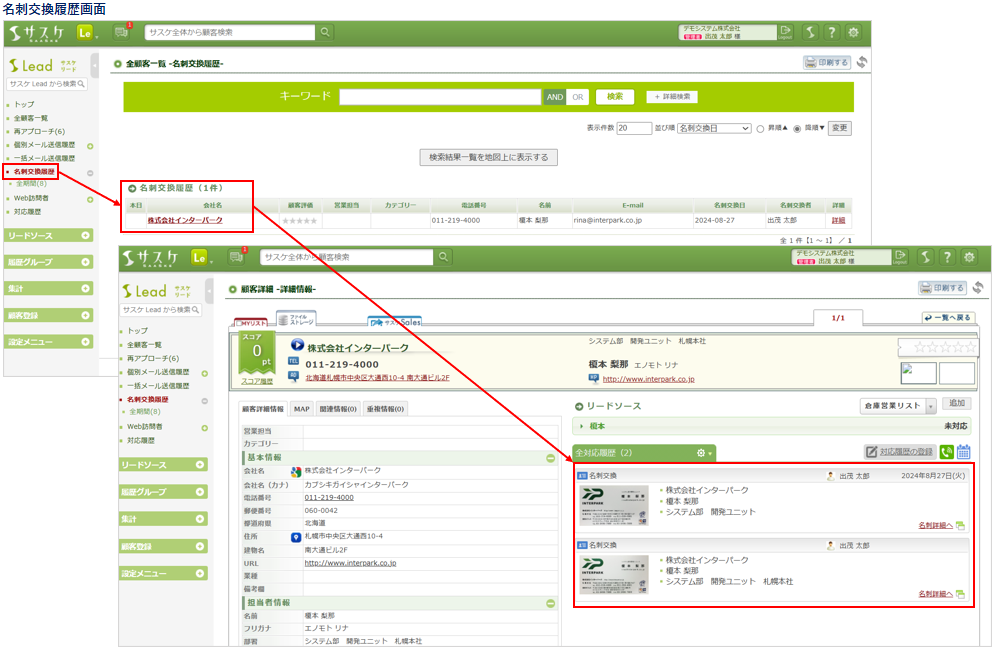The width and height of the screenshot is (994, 649).
Task: Click TEL icon next to 011-219-4000
Action: click(x=293, y=361)
